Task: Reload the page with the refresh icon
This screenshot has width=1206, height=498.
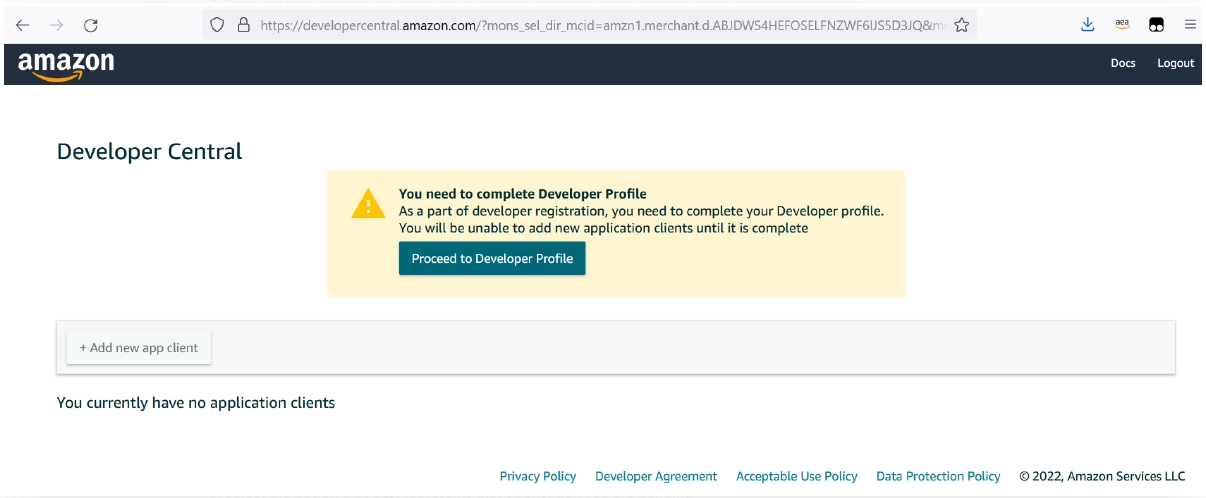Action: point(91,25)
